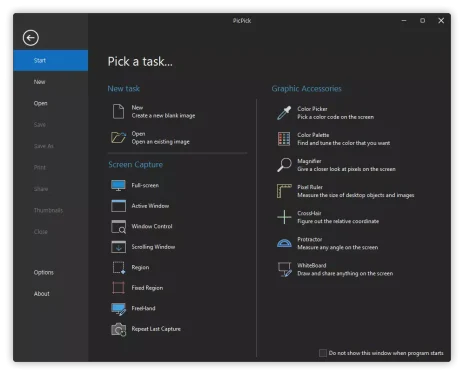Click the Repeat Last Capture camera icon
The image size is (464, 375).
coord(118,329)
